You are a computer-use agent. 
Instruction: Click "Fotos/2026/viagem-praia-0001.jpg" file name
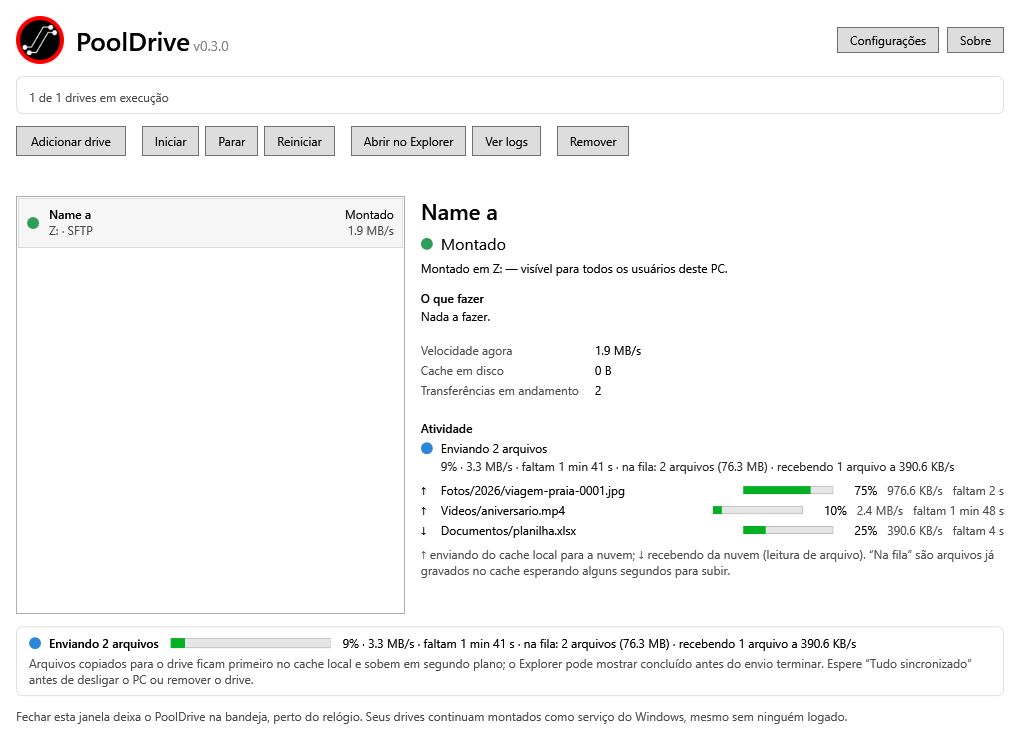point(533,491)
